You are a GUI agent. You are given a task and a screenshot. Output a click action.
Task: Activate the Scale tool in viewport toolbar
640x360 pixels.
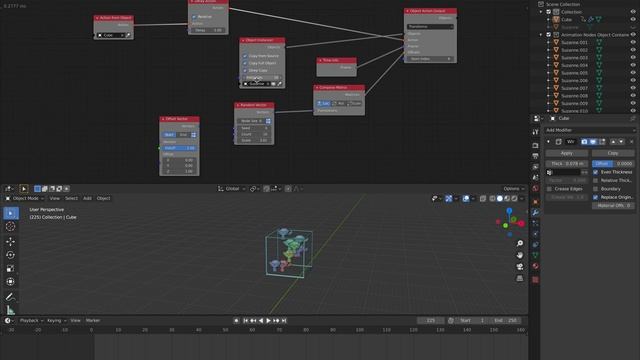click(11, 269)
